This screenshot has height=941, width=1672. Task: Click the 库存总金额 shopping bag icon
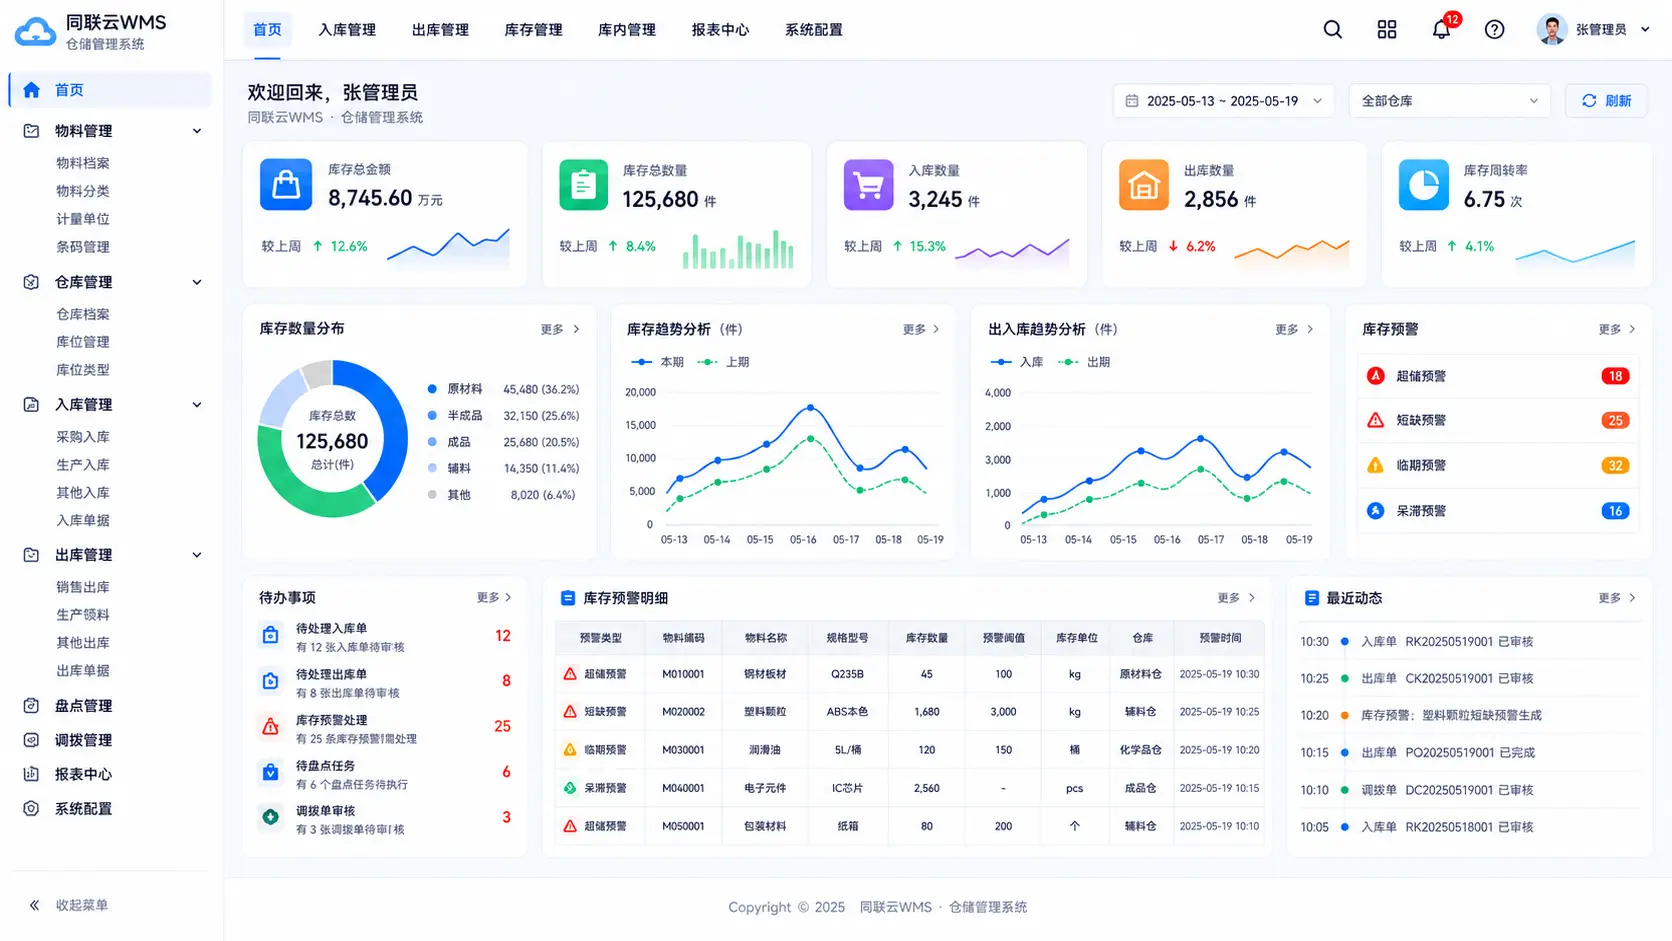pyautogui.click(x=286, y=185)
